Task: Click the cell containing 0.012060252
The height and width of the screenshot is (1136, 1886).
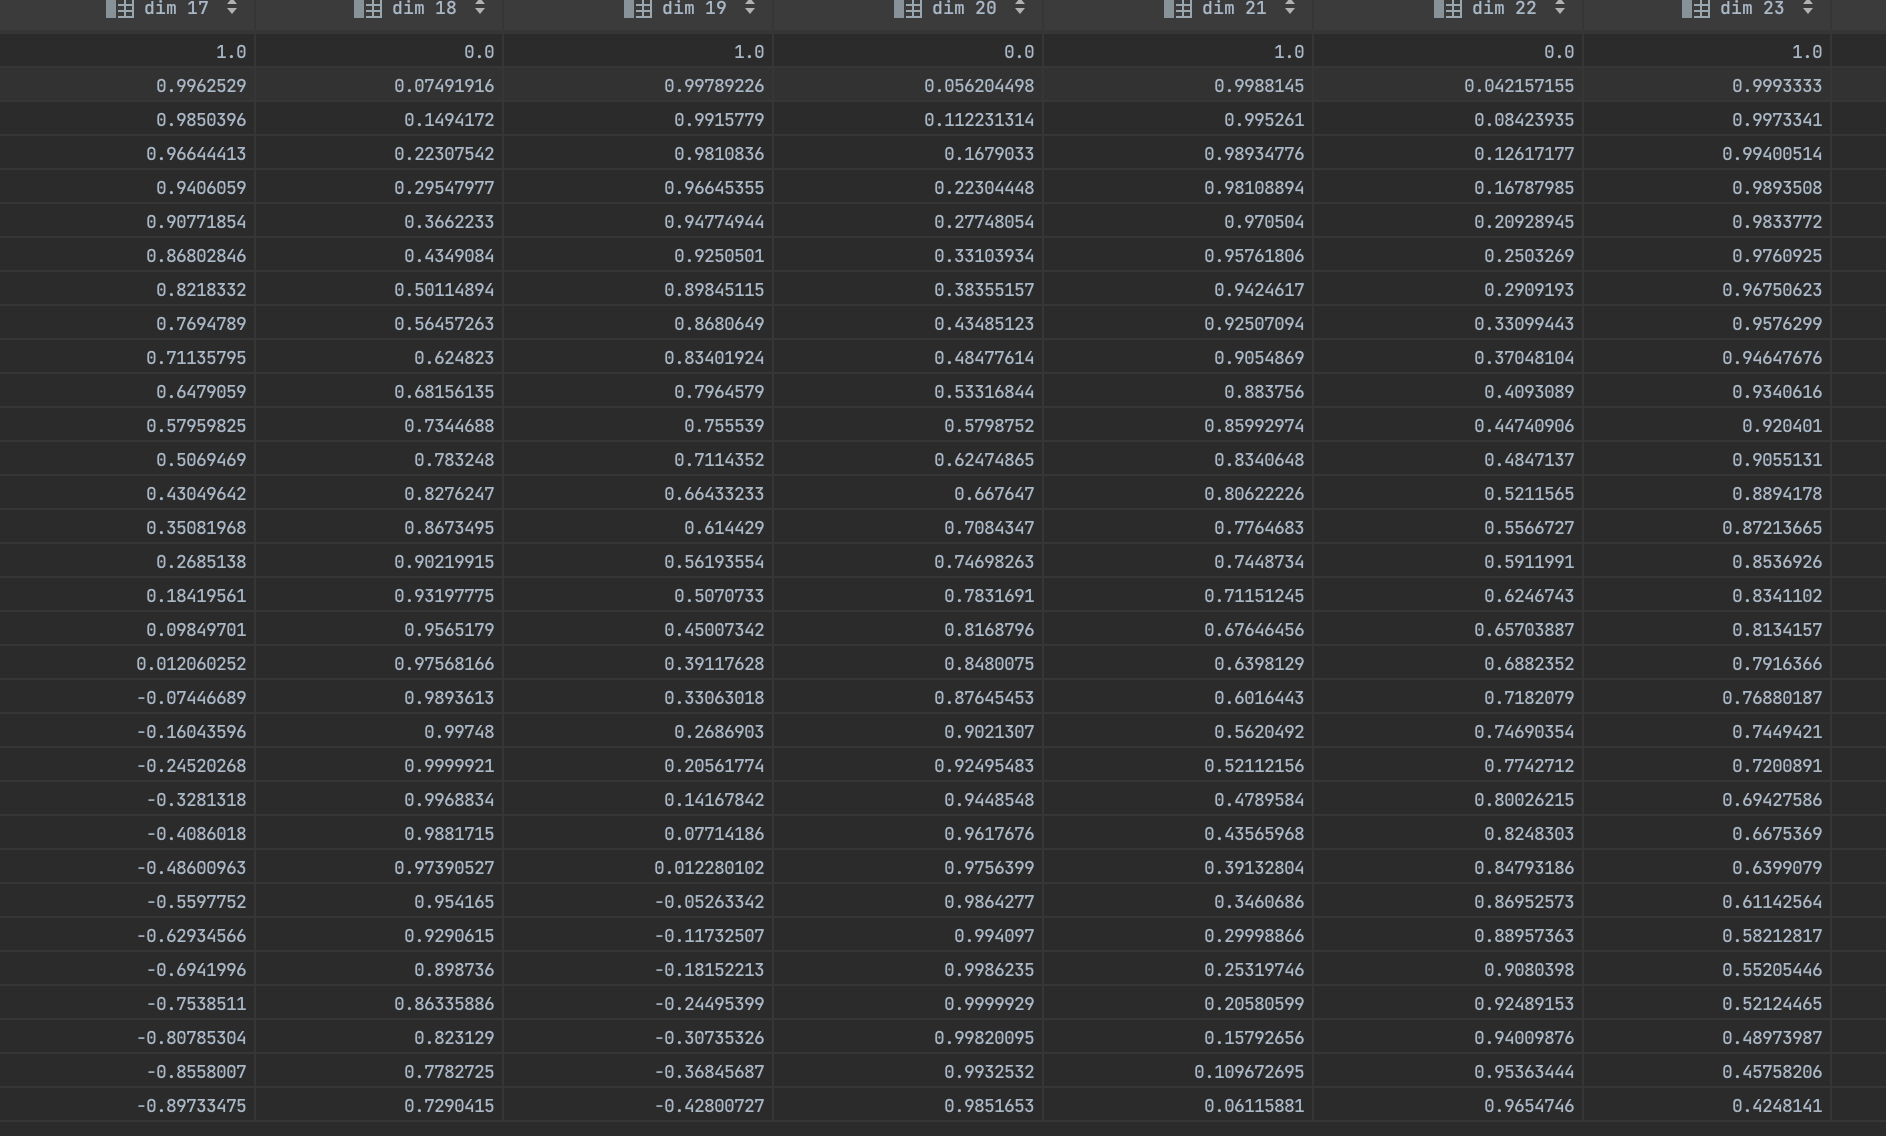Action: tap(191, 664)
